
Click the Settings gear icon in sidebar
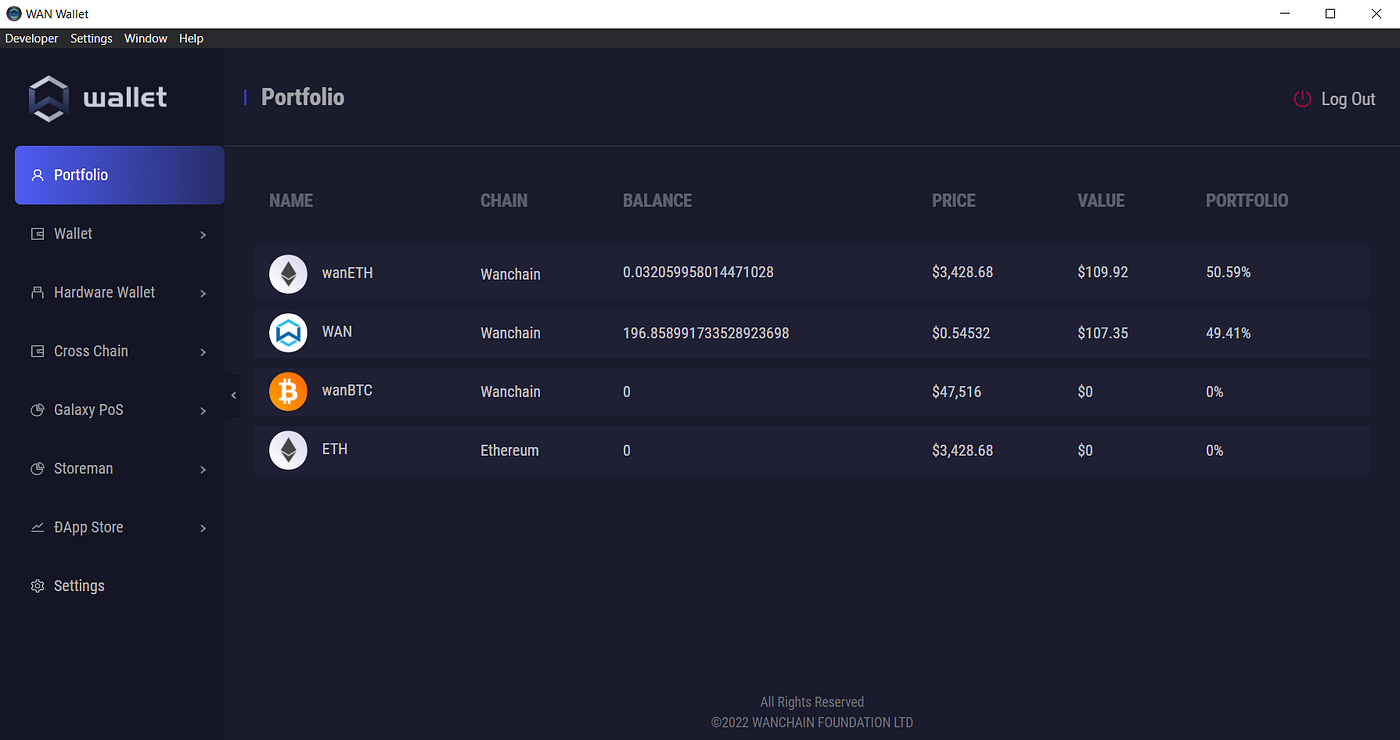coord(38,586)
